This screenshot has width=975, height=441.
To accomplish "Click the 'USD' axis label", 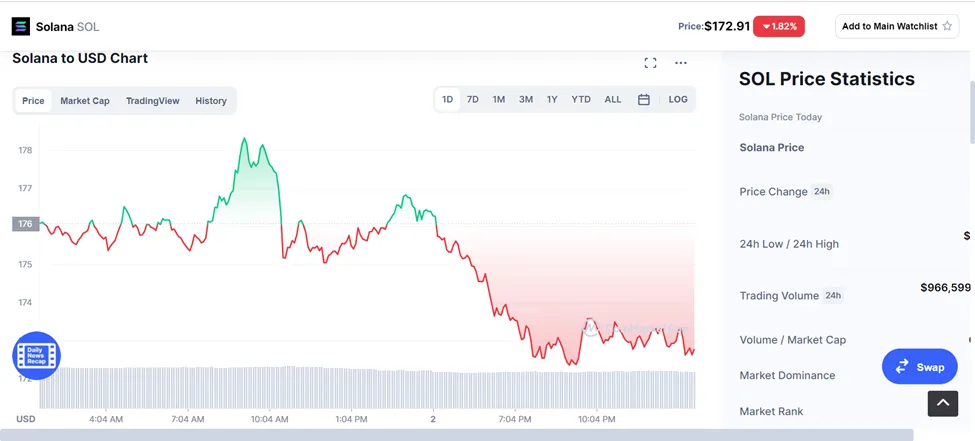I will coord(25,419).
